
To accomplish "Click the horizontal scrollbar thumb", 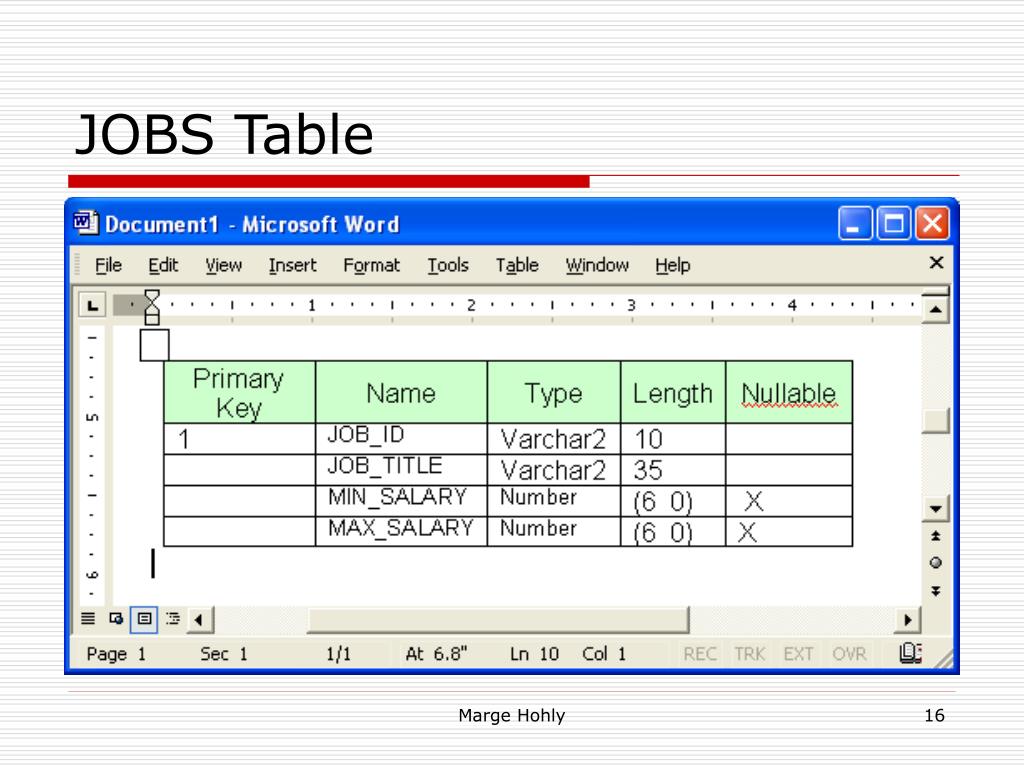I will click(x=498, y=619).
